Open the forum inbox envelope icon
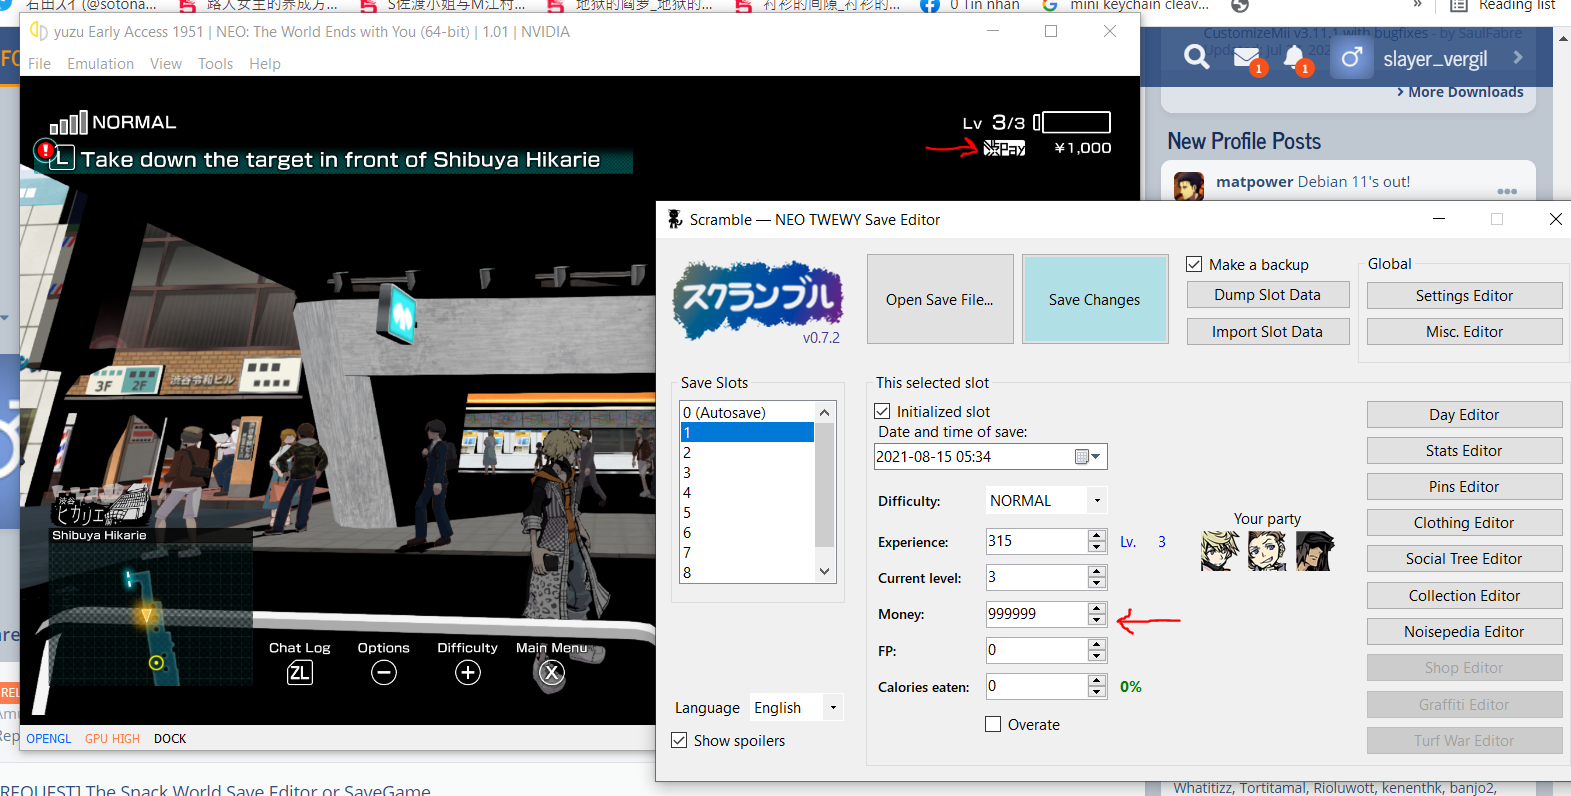This screenshot has height=796, width=1571. tap(1246, 58)
